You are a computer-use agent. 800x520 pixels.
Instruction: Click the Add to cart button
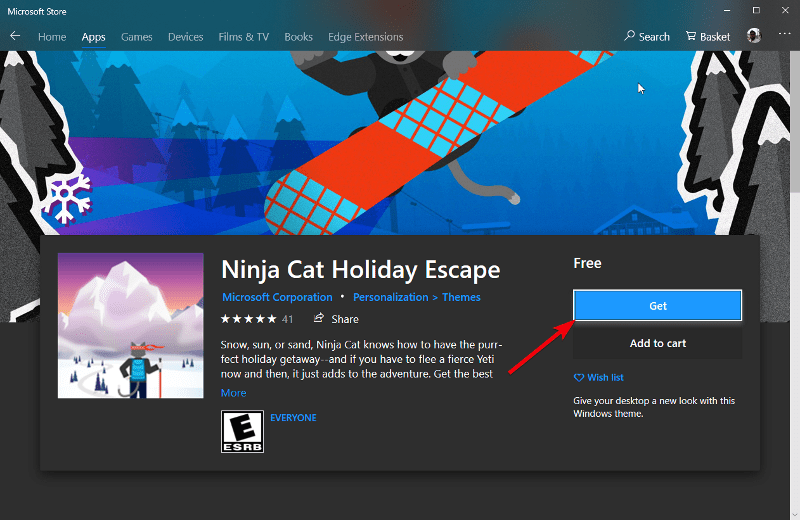pos(657,343)
